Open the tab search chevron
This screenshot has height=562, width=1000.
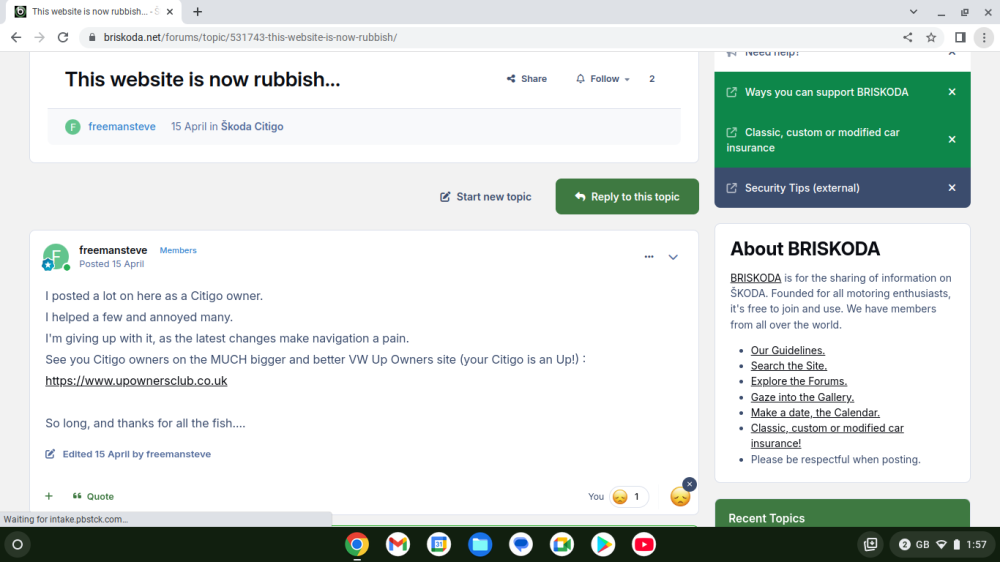[x=913, y=11]
